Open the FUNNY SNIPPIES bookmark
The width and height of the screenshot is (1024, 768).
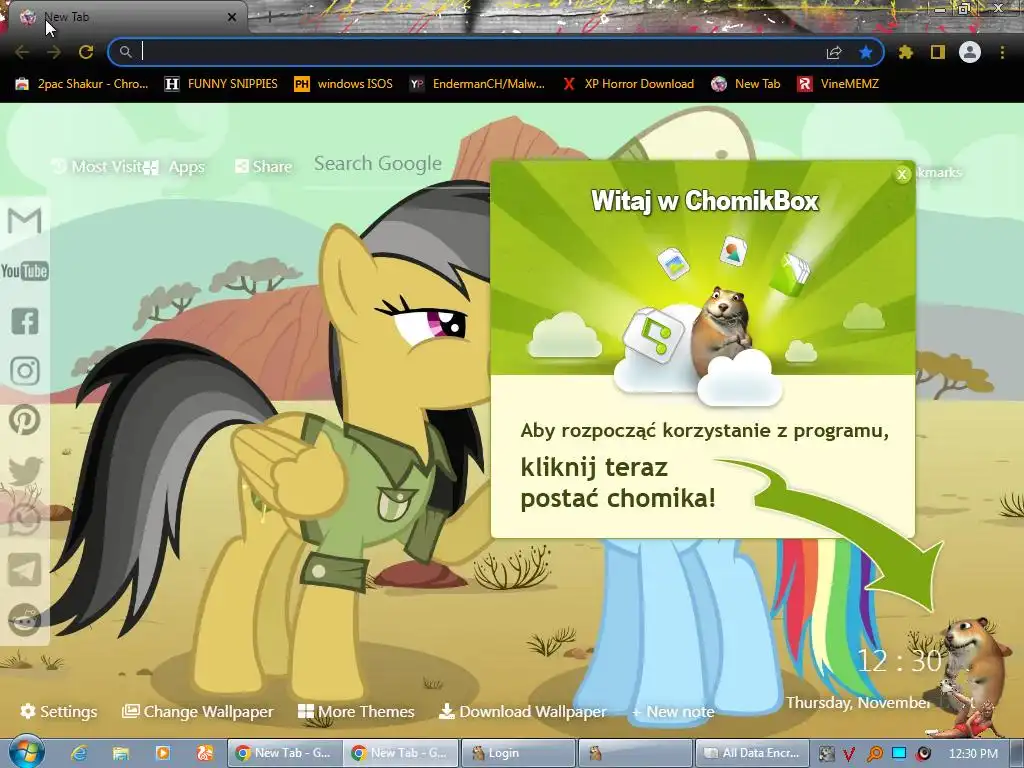[221, 84]
